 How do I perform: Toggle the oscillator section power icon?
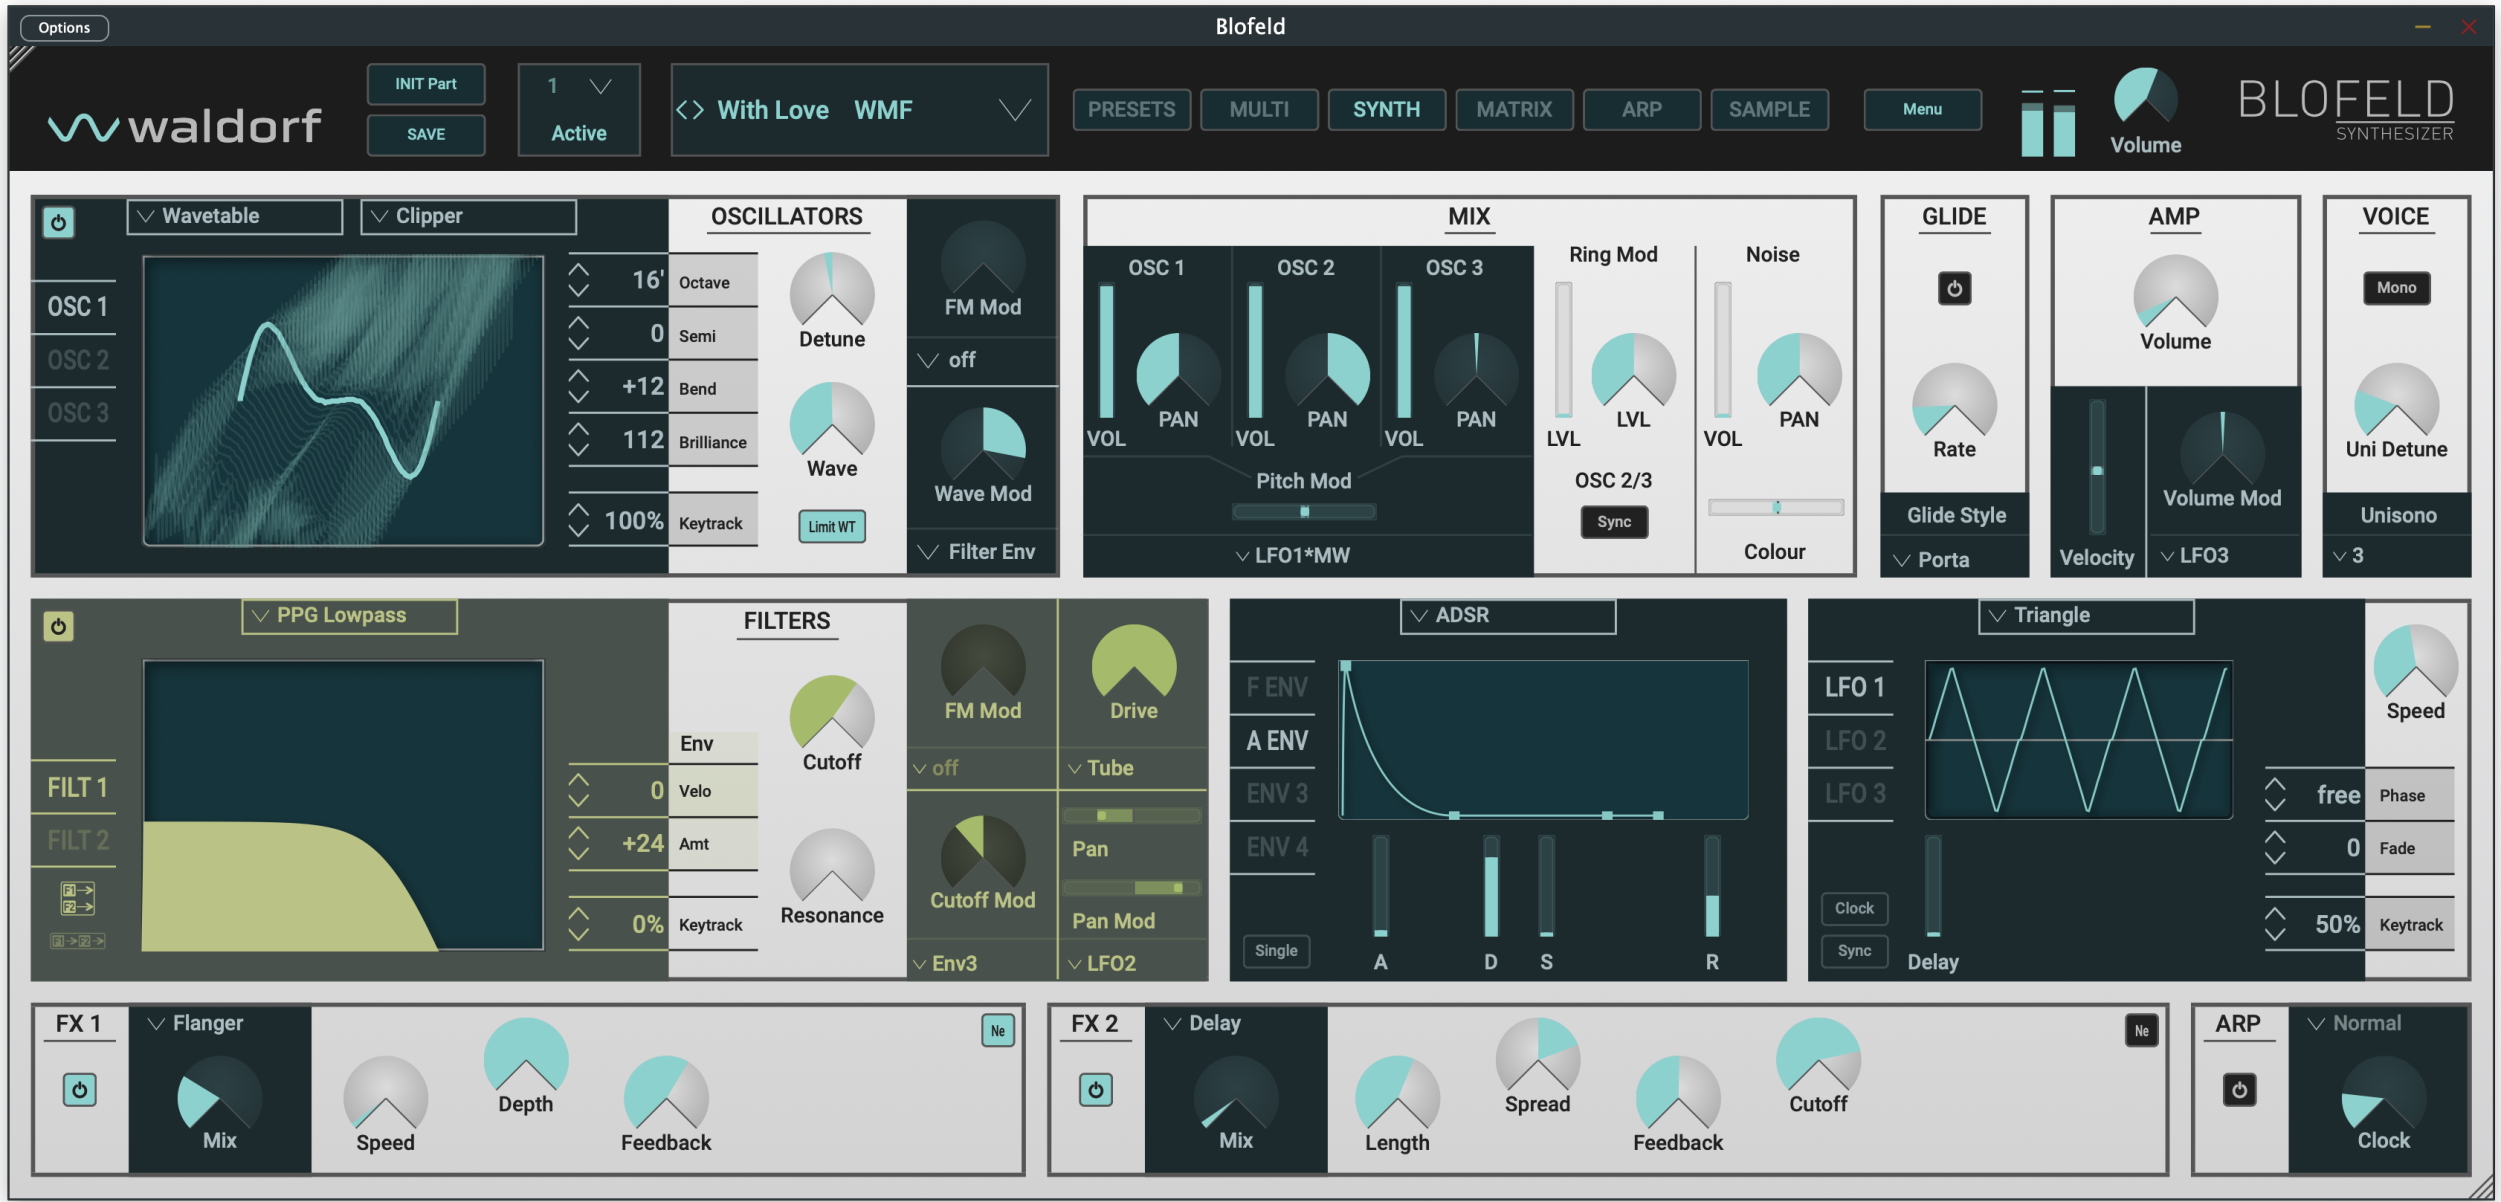[x=58, y=222]
